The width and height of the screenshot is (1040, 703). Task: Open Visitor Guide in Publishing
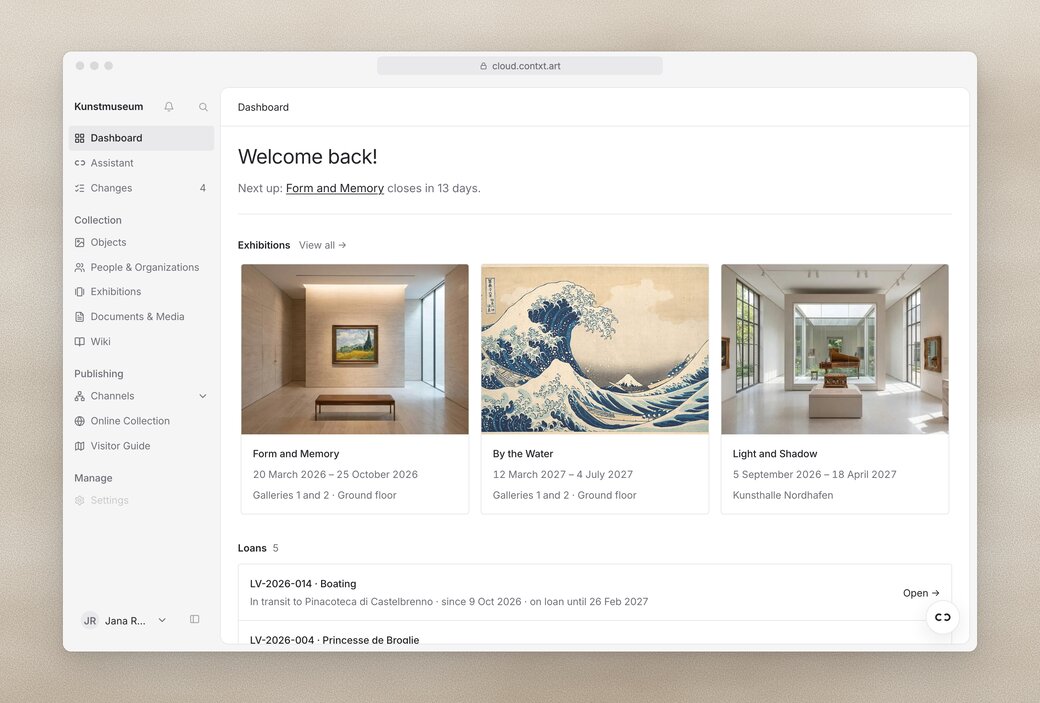tap(141, 446)
